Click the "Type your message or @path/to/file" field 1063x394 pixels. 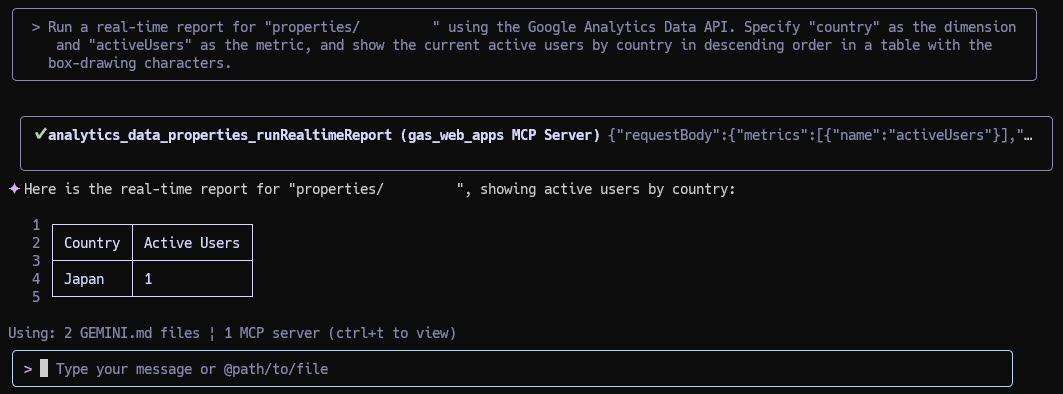pos(513,369)
